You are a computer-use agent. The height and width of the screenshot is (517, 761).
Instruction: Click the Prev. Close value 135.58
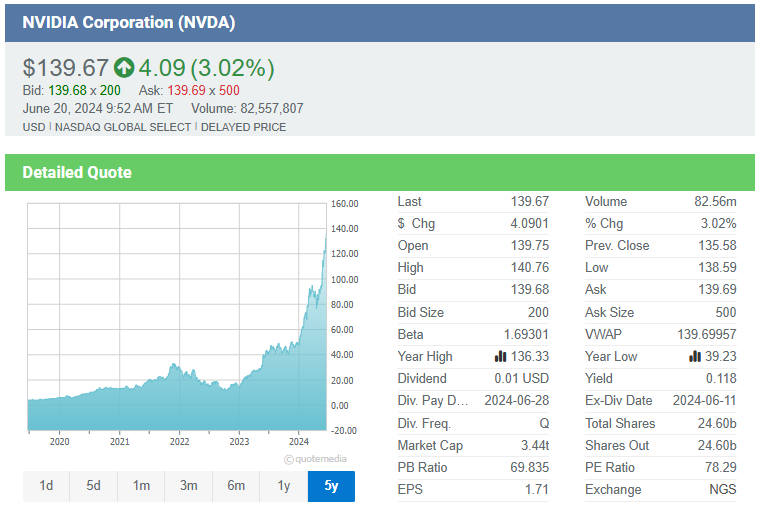click(717, 245)
